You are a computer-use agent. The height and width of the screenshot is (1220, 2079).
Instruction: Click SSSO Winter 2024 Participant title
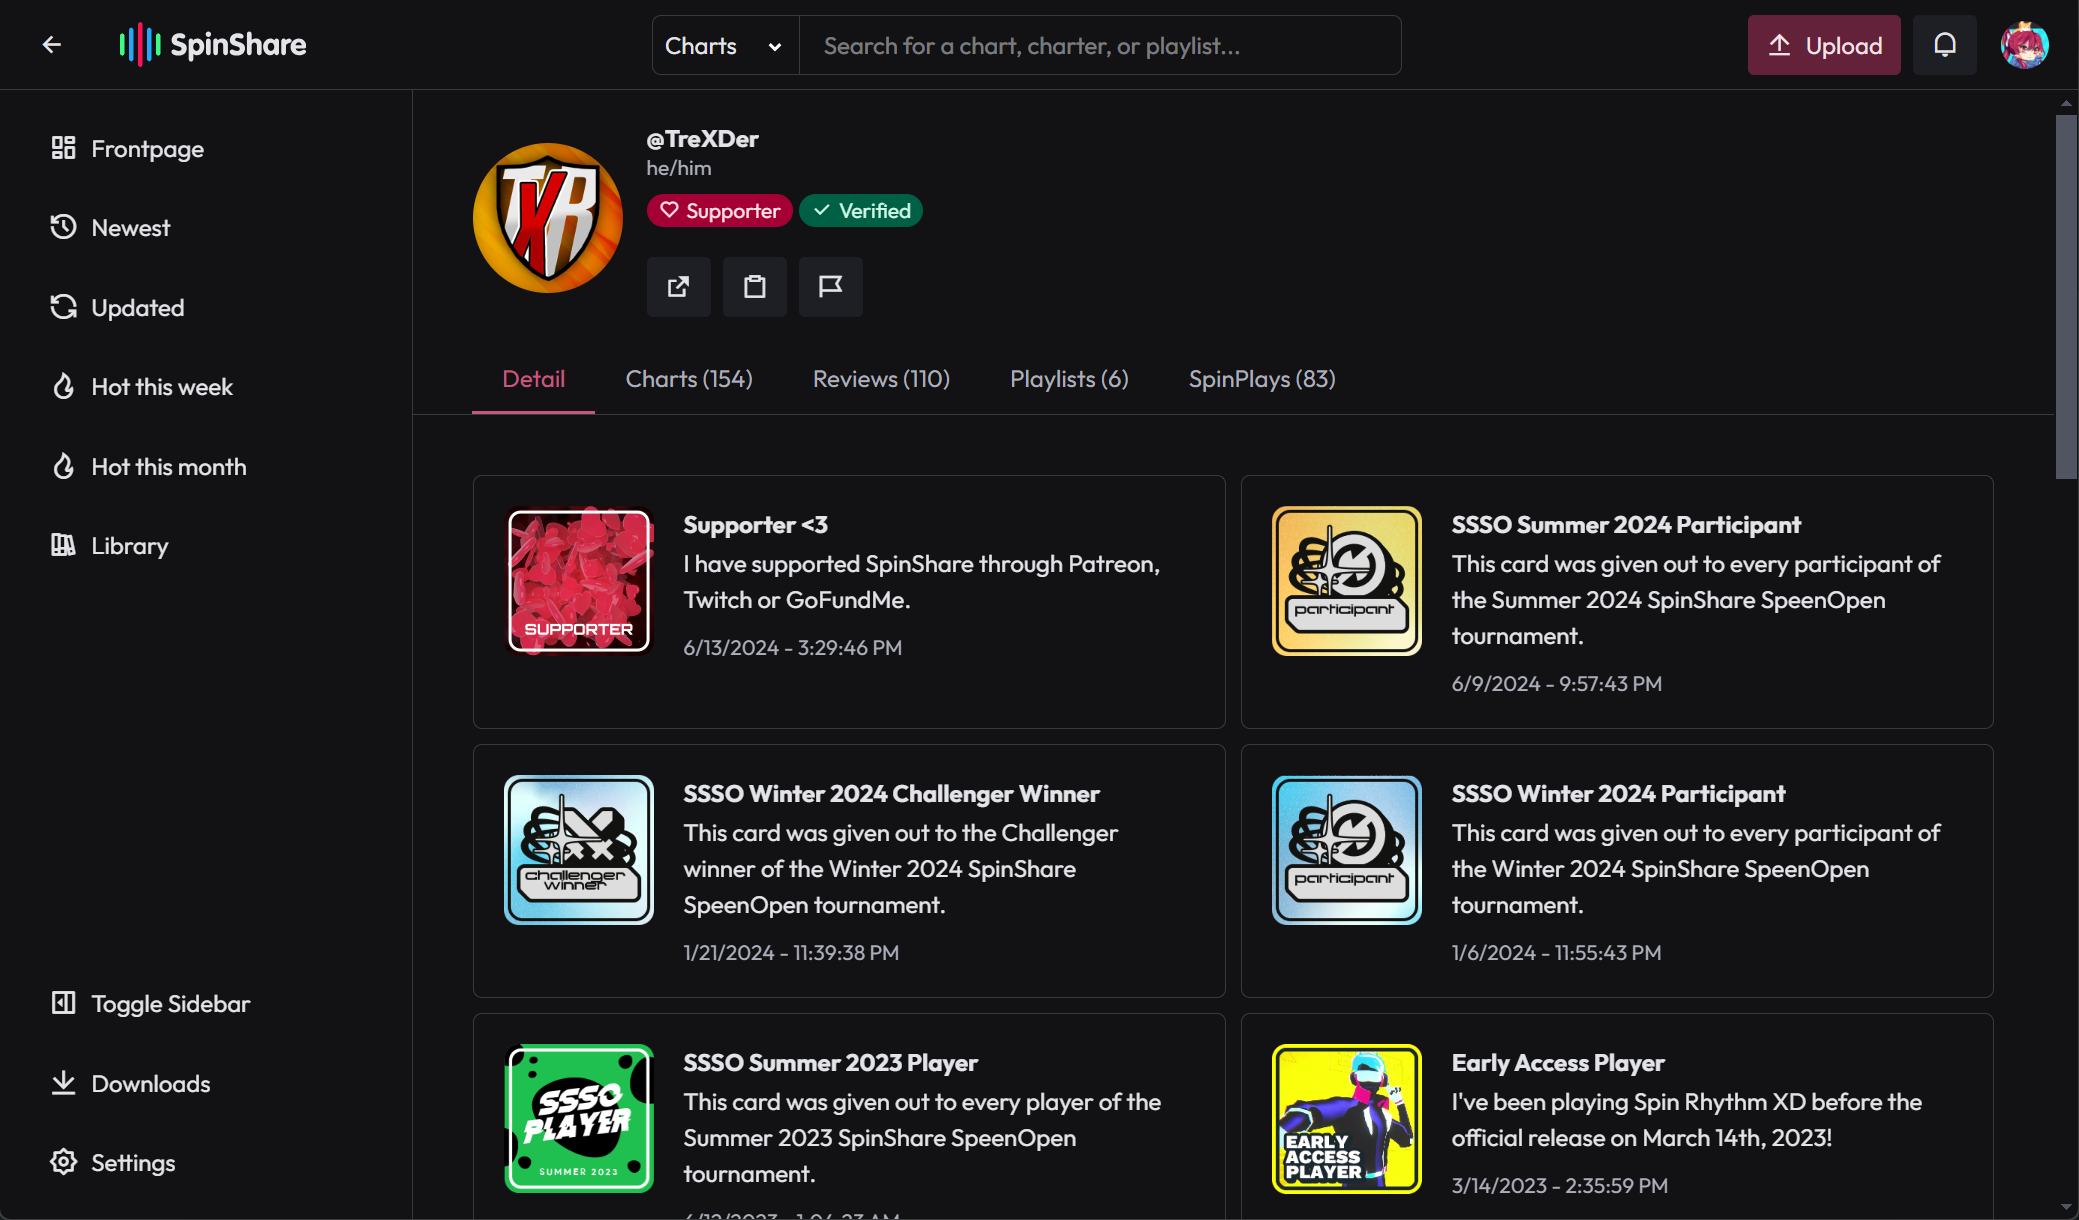(x=1618, y=794)
